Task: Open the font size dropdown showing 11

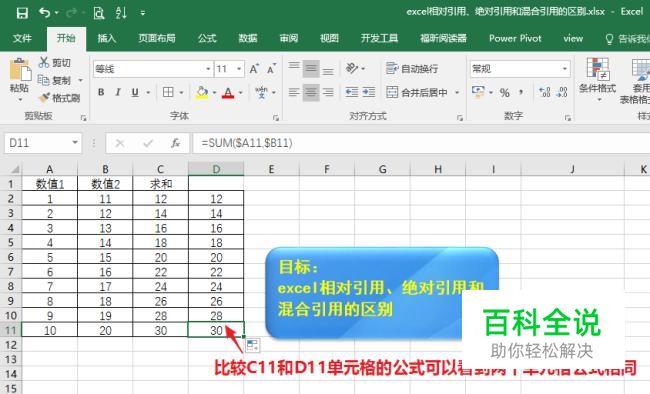Action: coord(239,69)
